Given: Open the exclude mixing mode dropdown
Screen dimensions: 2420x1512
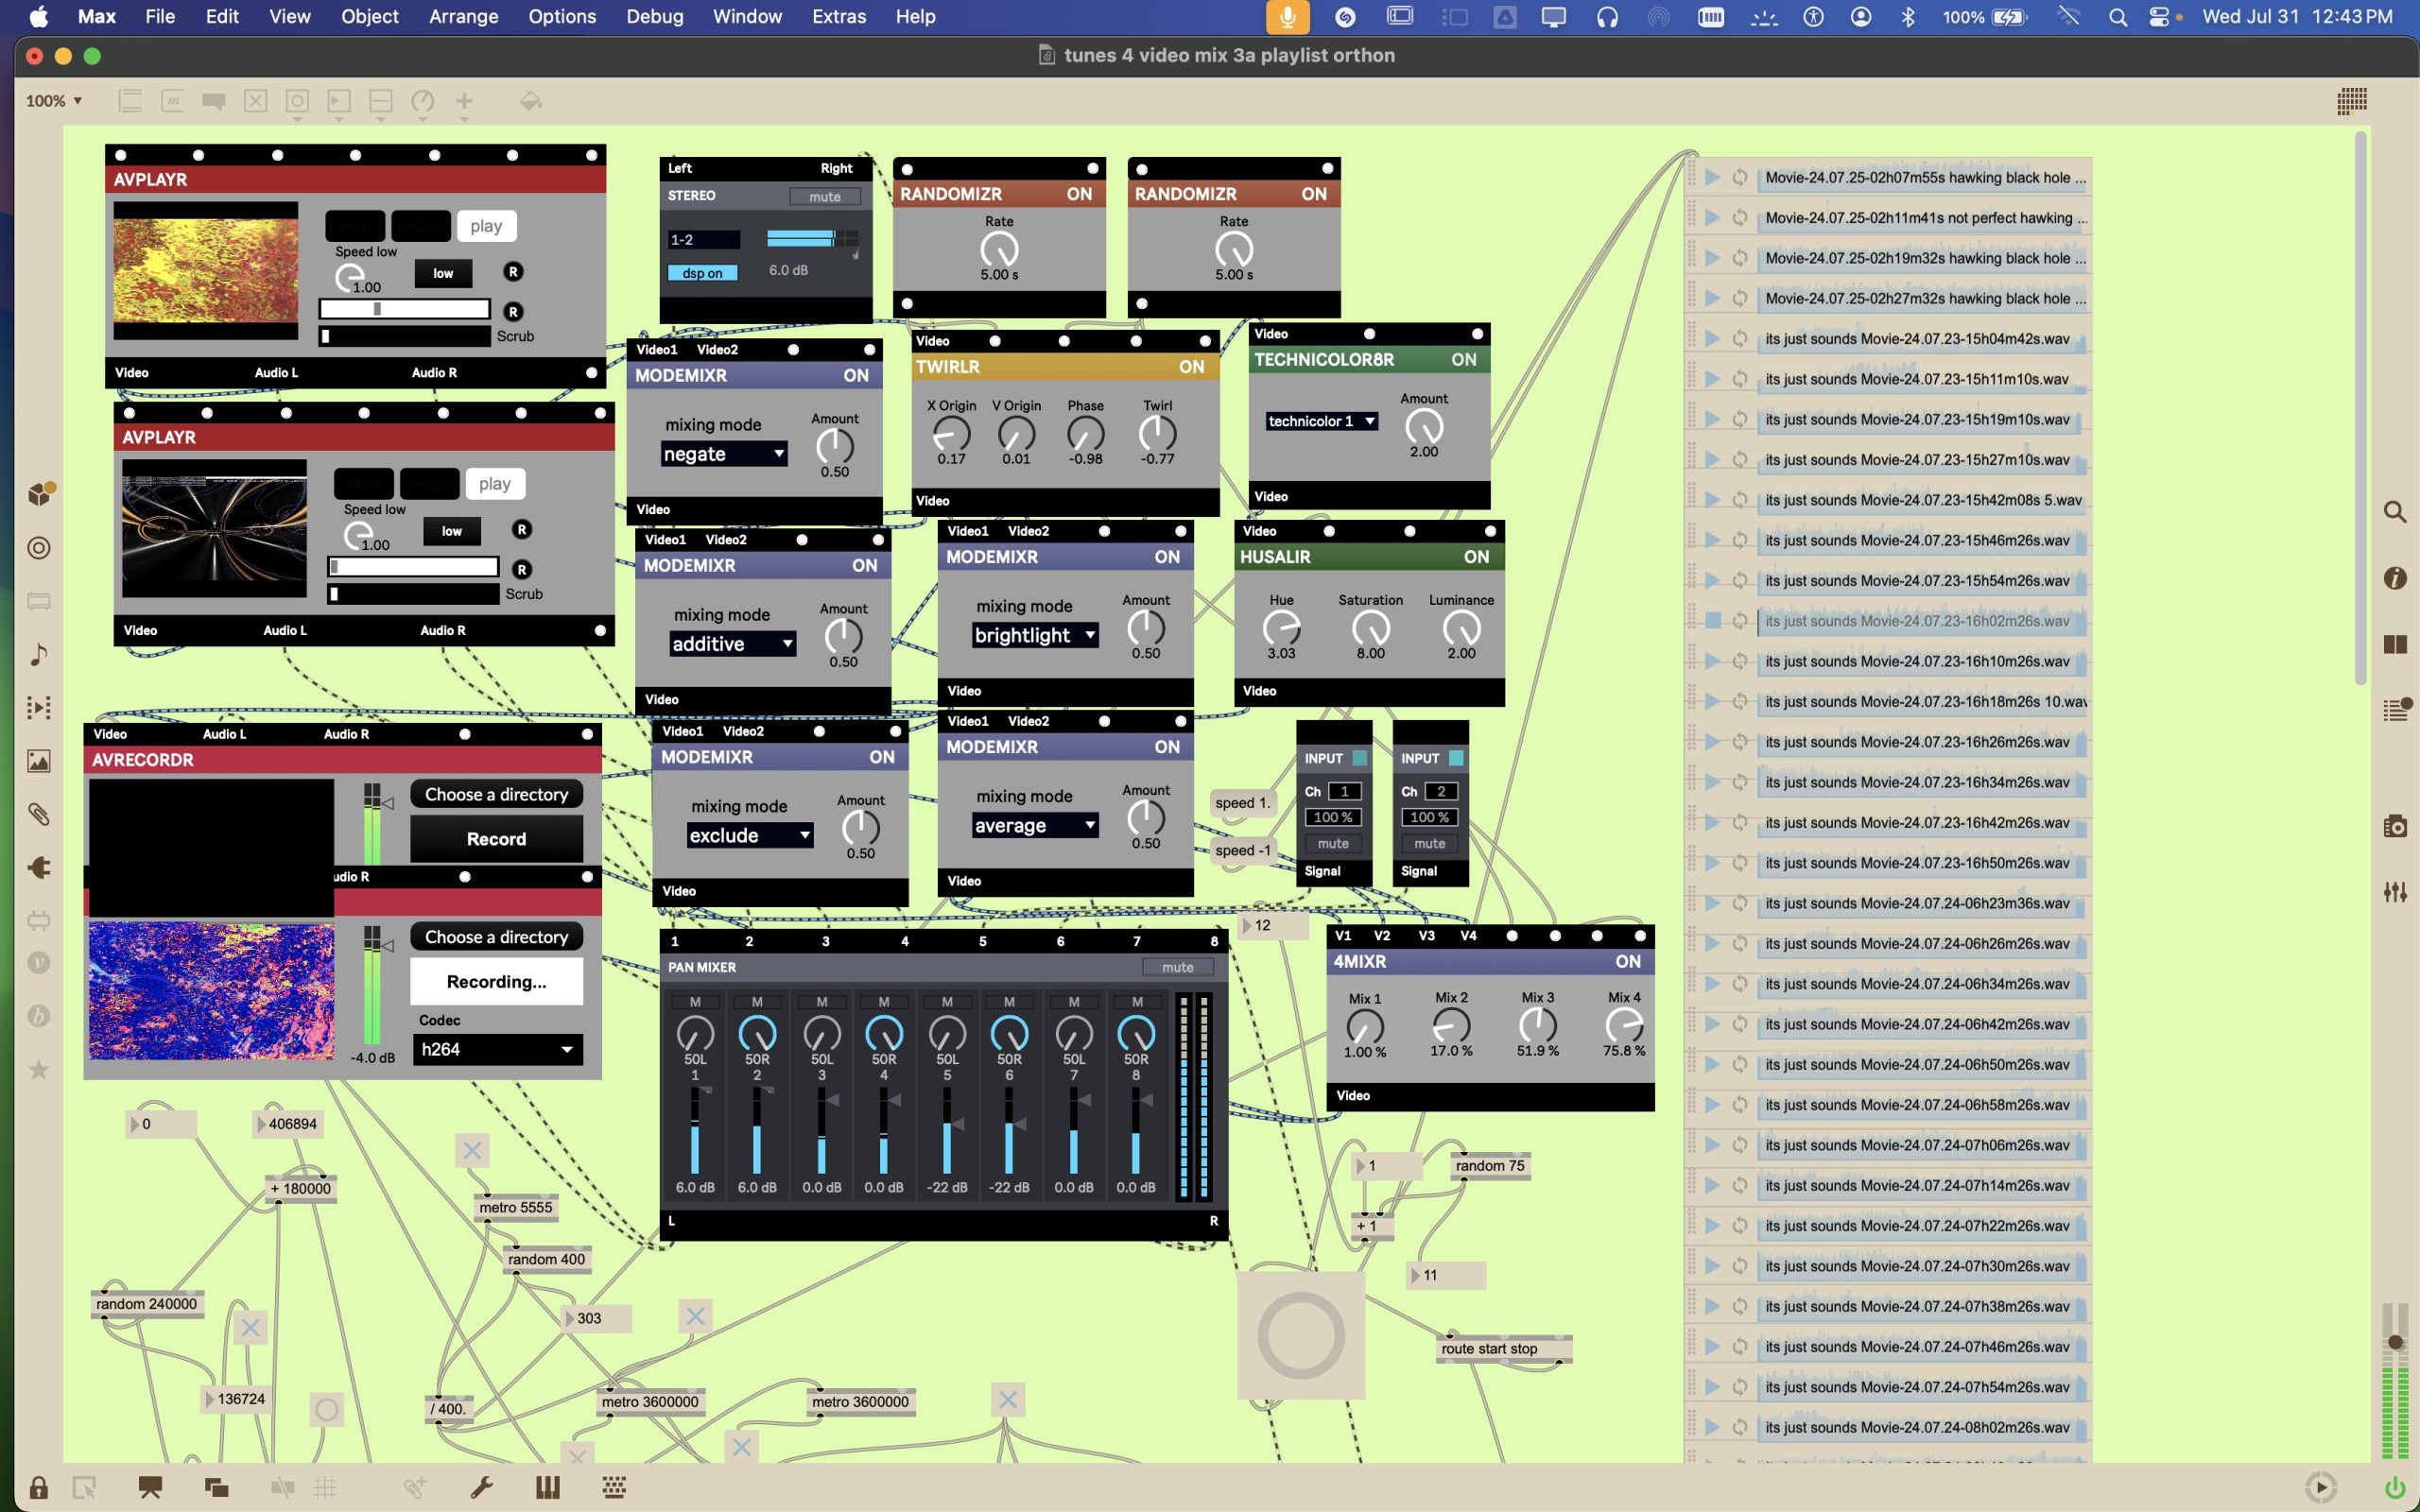Looking at the screenshot, I should click(750, 835).
